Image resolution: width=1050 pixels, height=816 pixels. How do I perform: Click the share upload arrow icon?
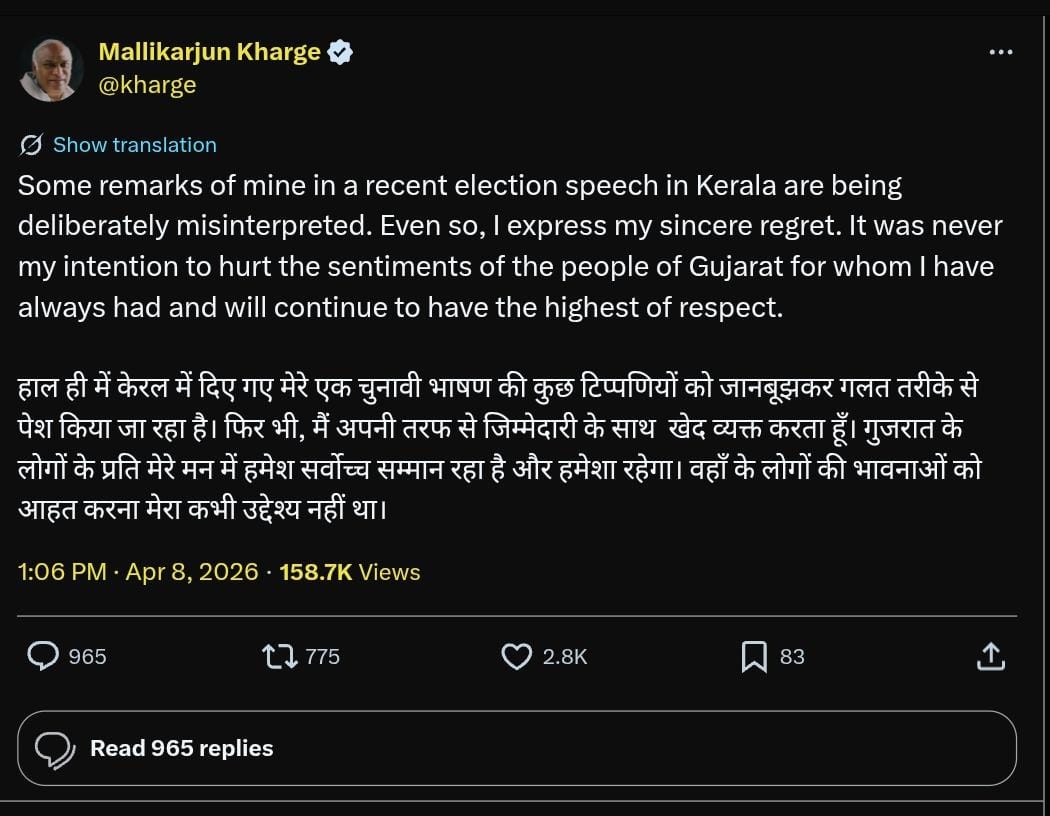[989, 656]
